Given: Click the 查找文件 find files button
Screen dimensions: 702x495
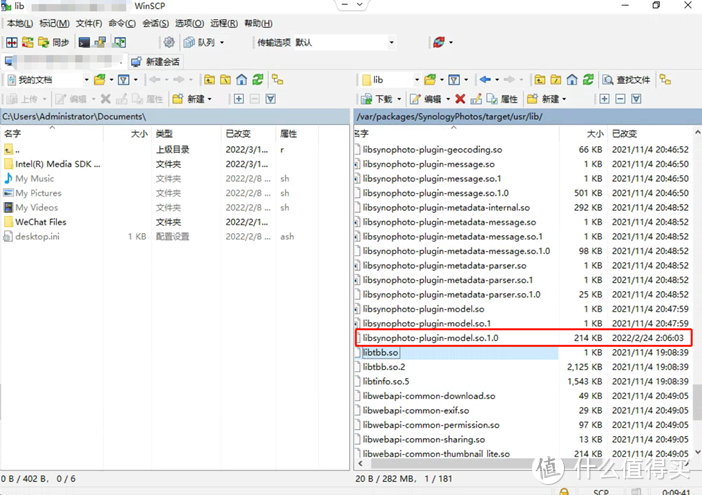Looking at the screenshot, I should pyautogui.click(x=626, y=80).
